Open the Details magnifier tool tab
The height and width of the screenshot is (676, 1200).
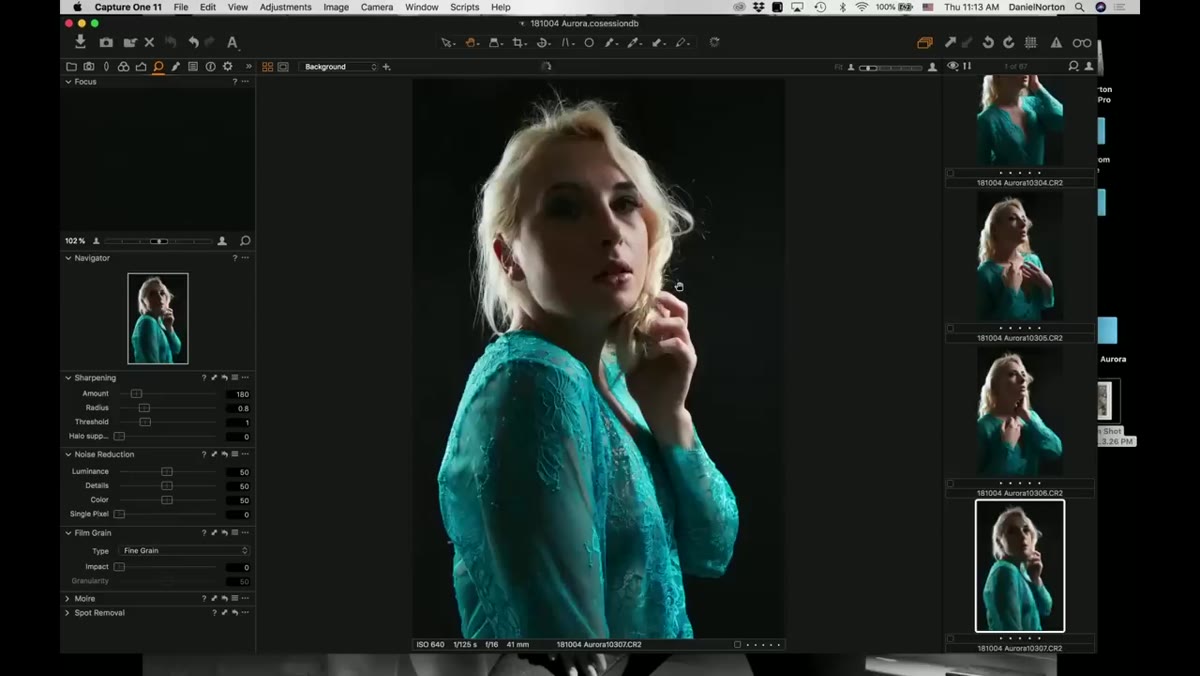coord(158,66)
